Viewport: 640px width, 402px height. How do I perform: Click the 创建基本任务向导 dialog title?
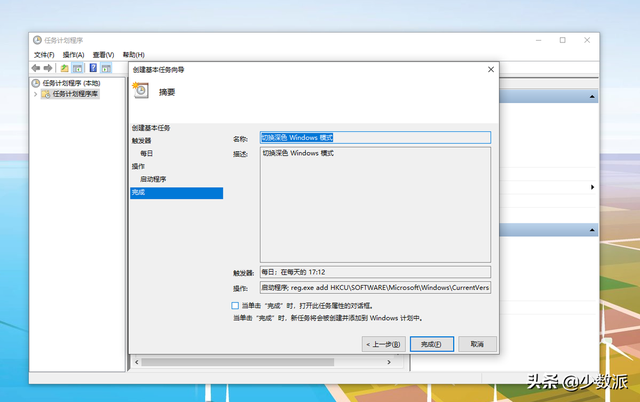(x=158, y=70)
